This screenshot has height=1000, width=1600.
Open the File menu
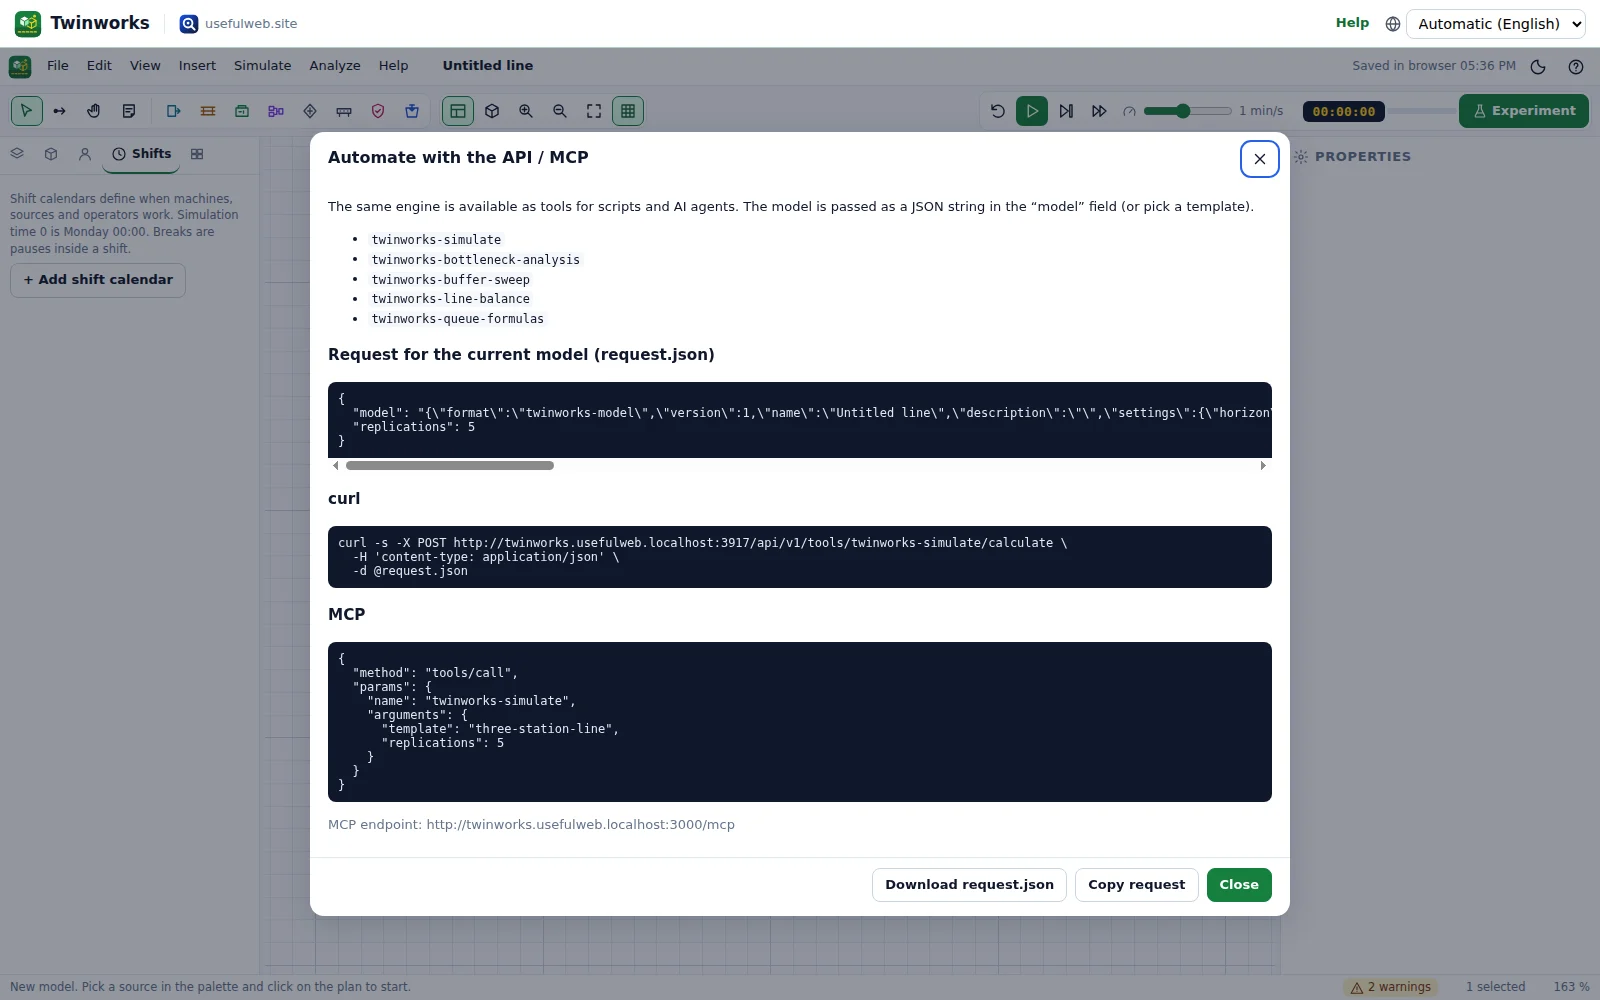[58, 66]
